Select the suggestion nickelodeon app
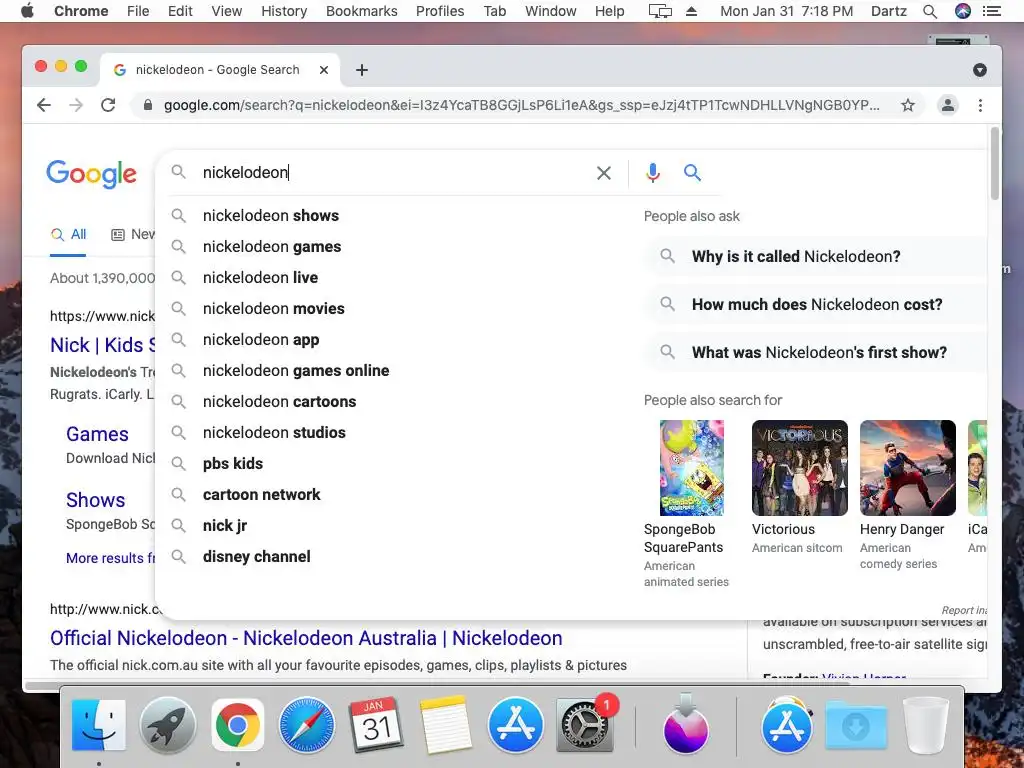The width and height of the screenshot is (1024, 768). (261, 340)
